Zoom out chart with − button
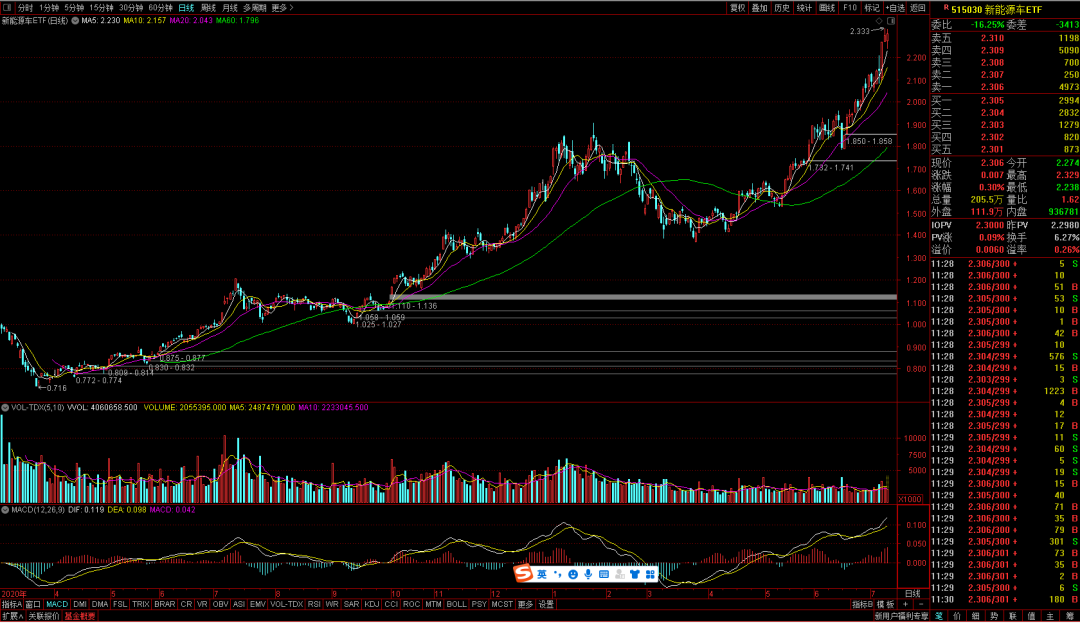1080x623 pixels. coord(921,604)
